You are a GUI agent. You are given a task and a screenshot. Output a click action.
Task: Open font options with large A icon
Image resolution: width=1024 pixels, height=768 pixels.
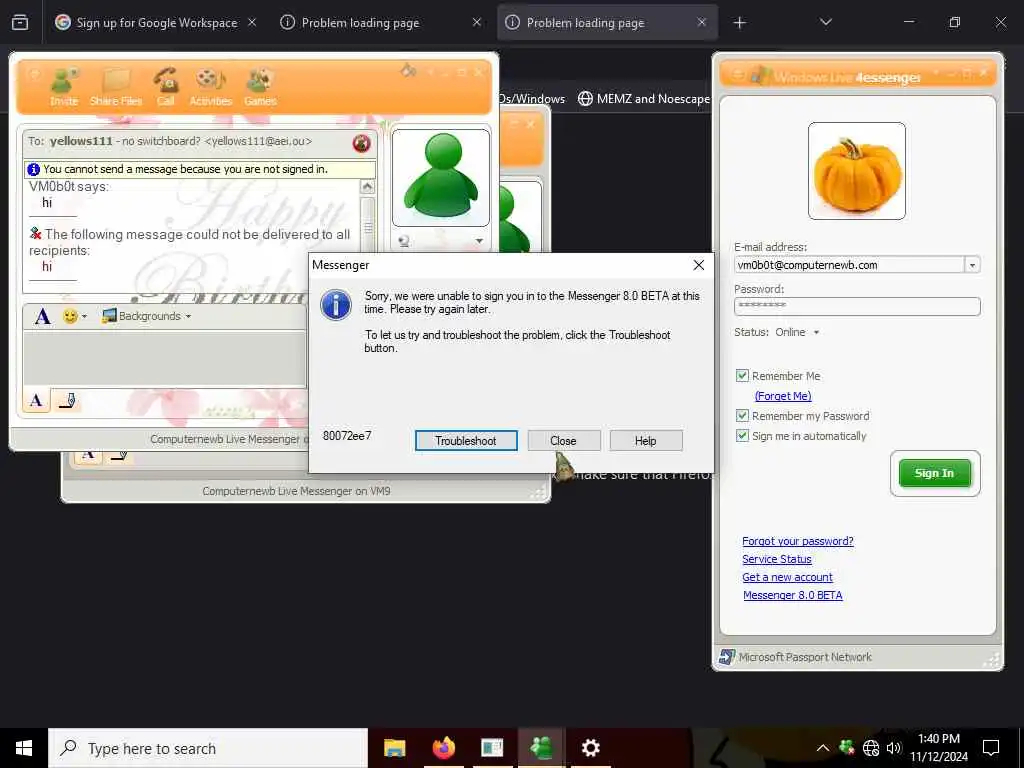pyautogui.click(x=42, y=316)
